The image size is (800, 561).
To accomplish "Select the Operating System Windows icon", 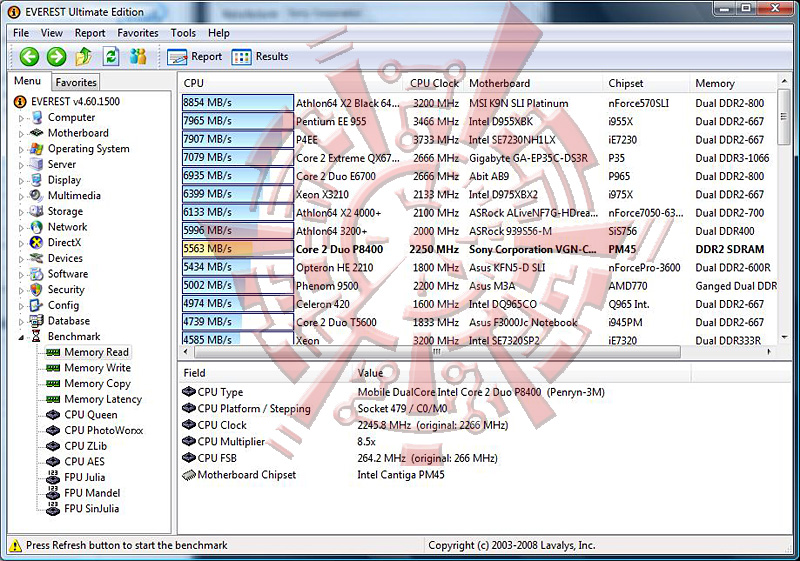I will click(36, 148).
